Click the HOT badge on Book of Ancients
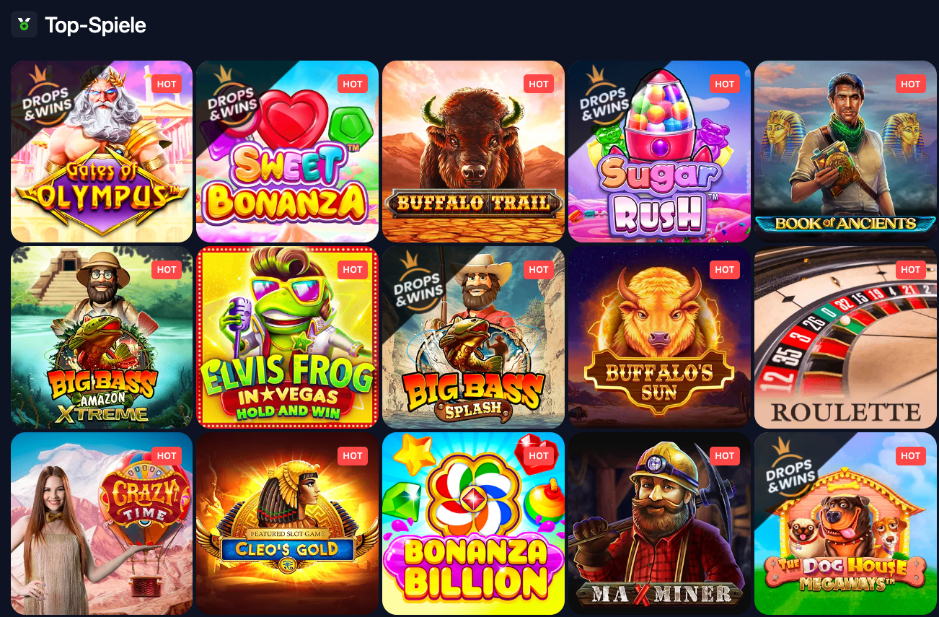The width and height of the screenshot is (939, 617). (910, 84)
